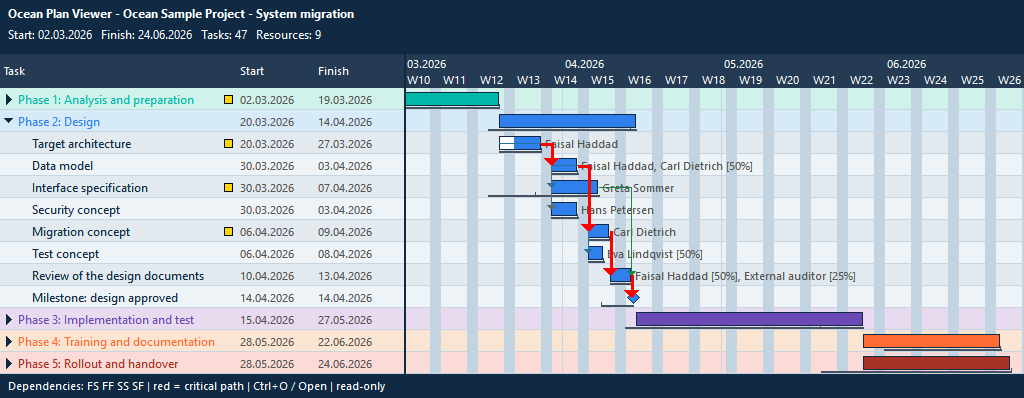Expand Phase 5: Rollout and handover

[x=8, y=364]
